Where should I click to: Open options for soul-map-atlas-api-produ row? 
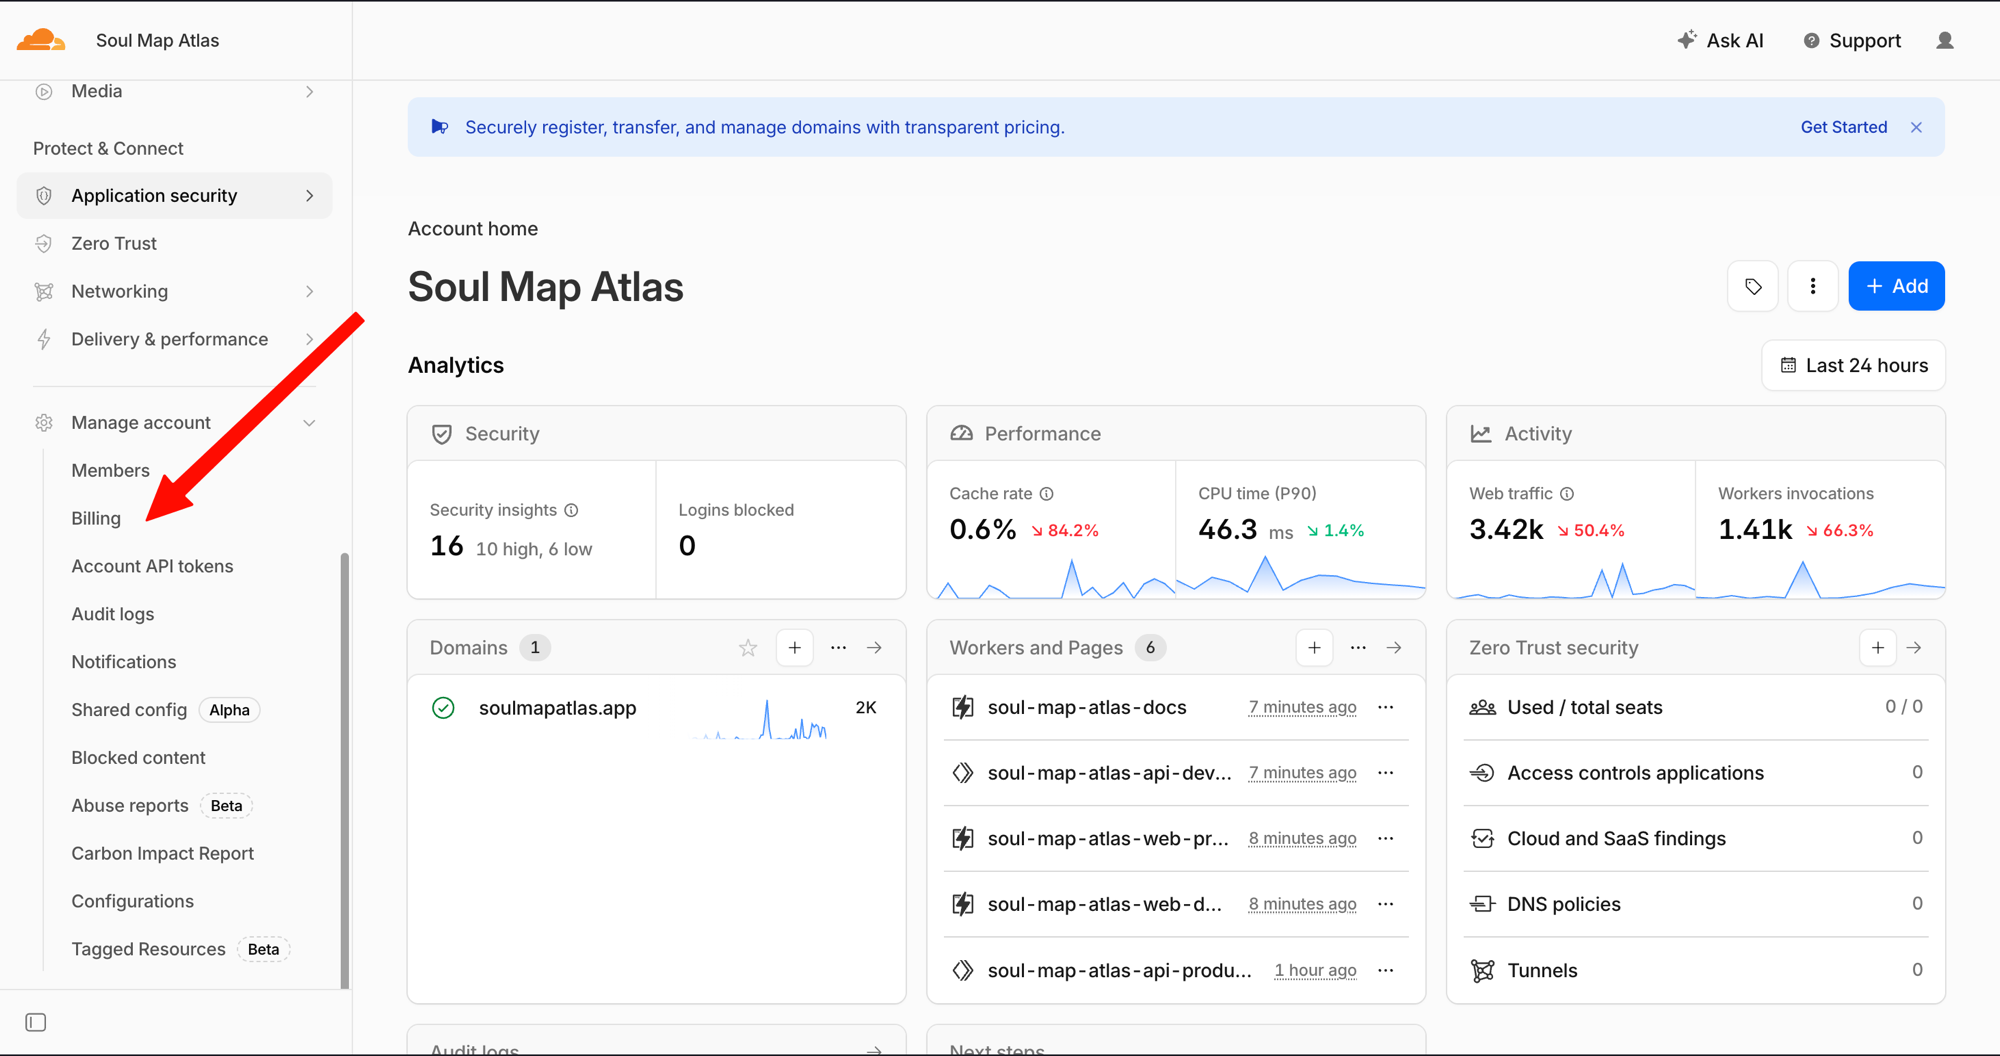tap(1386, 970)
